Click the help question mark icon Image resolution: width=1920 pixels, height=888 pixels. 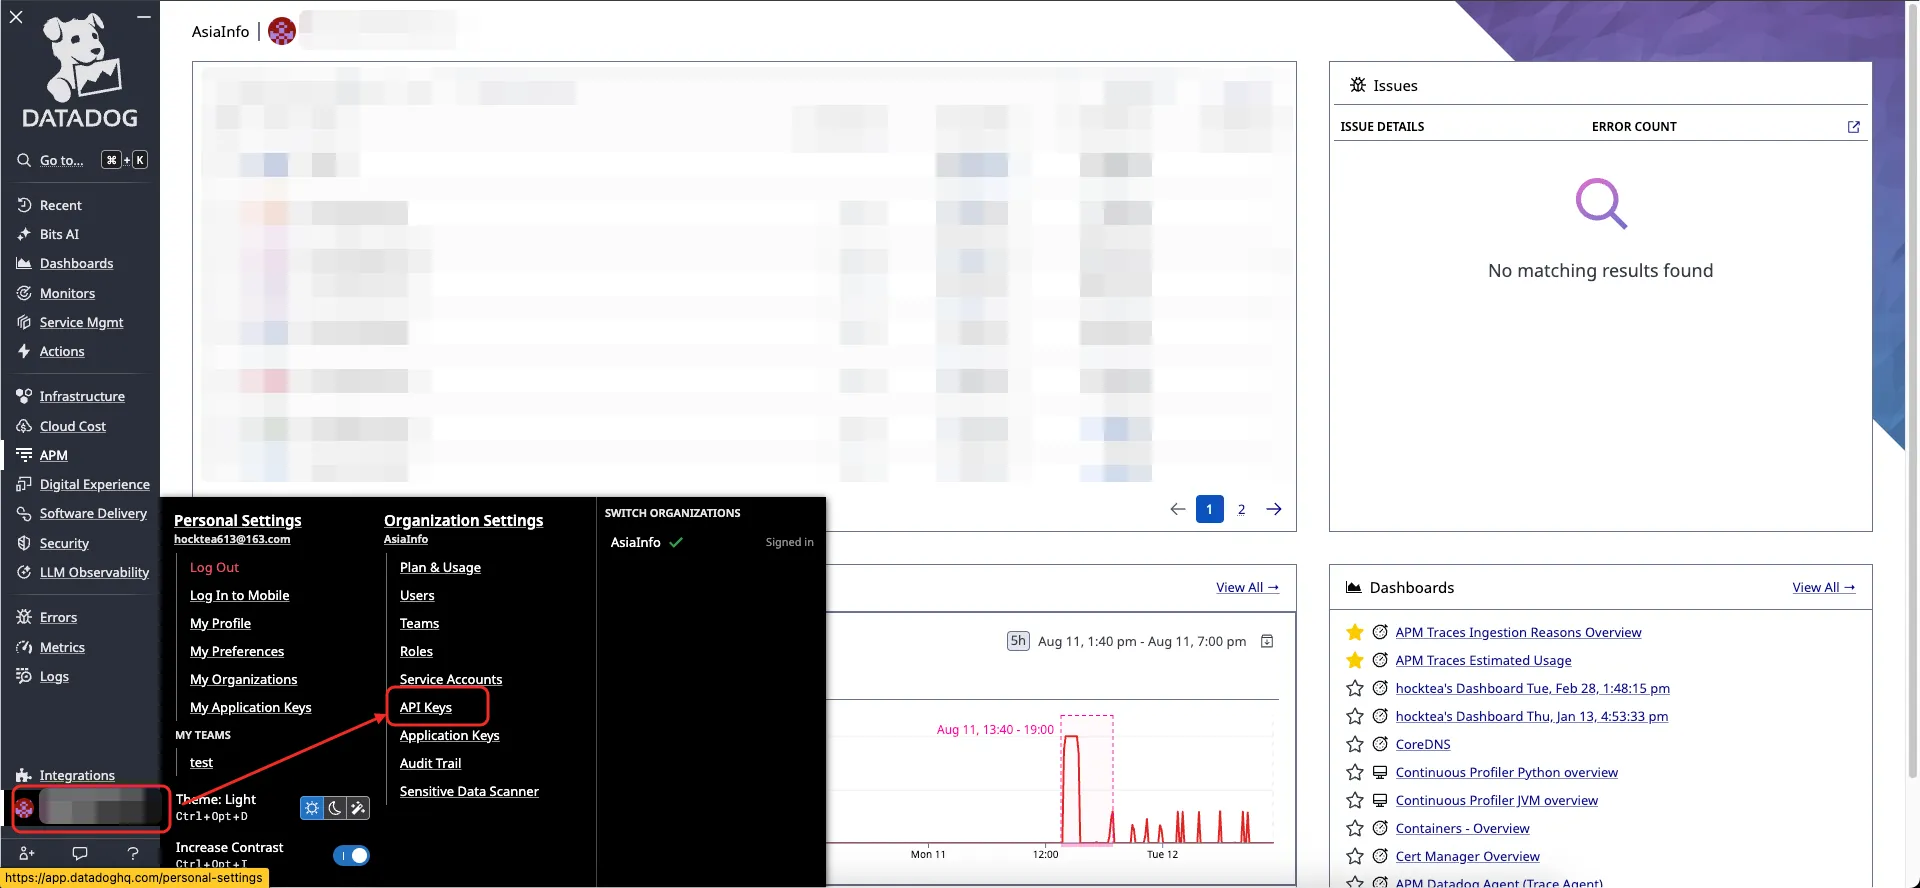tap(133, 853)
